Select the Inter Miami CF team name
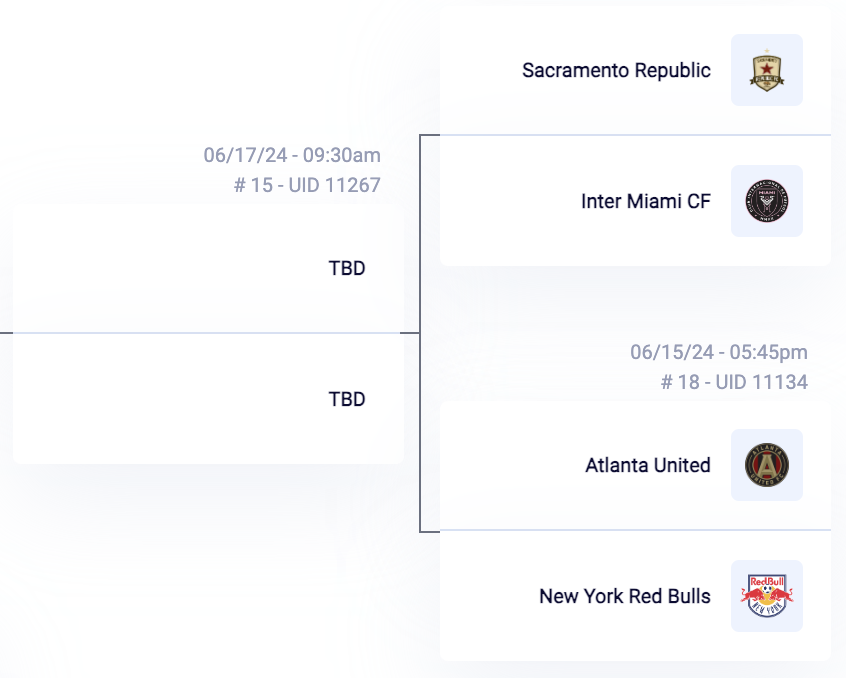Viewport: 846px width, 678px height. 645,201
